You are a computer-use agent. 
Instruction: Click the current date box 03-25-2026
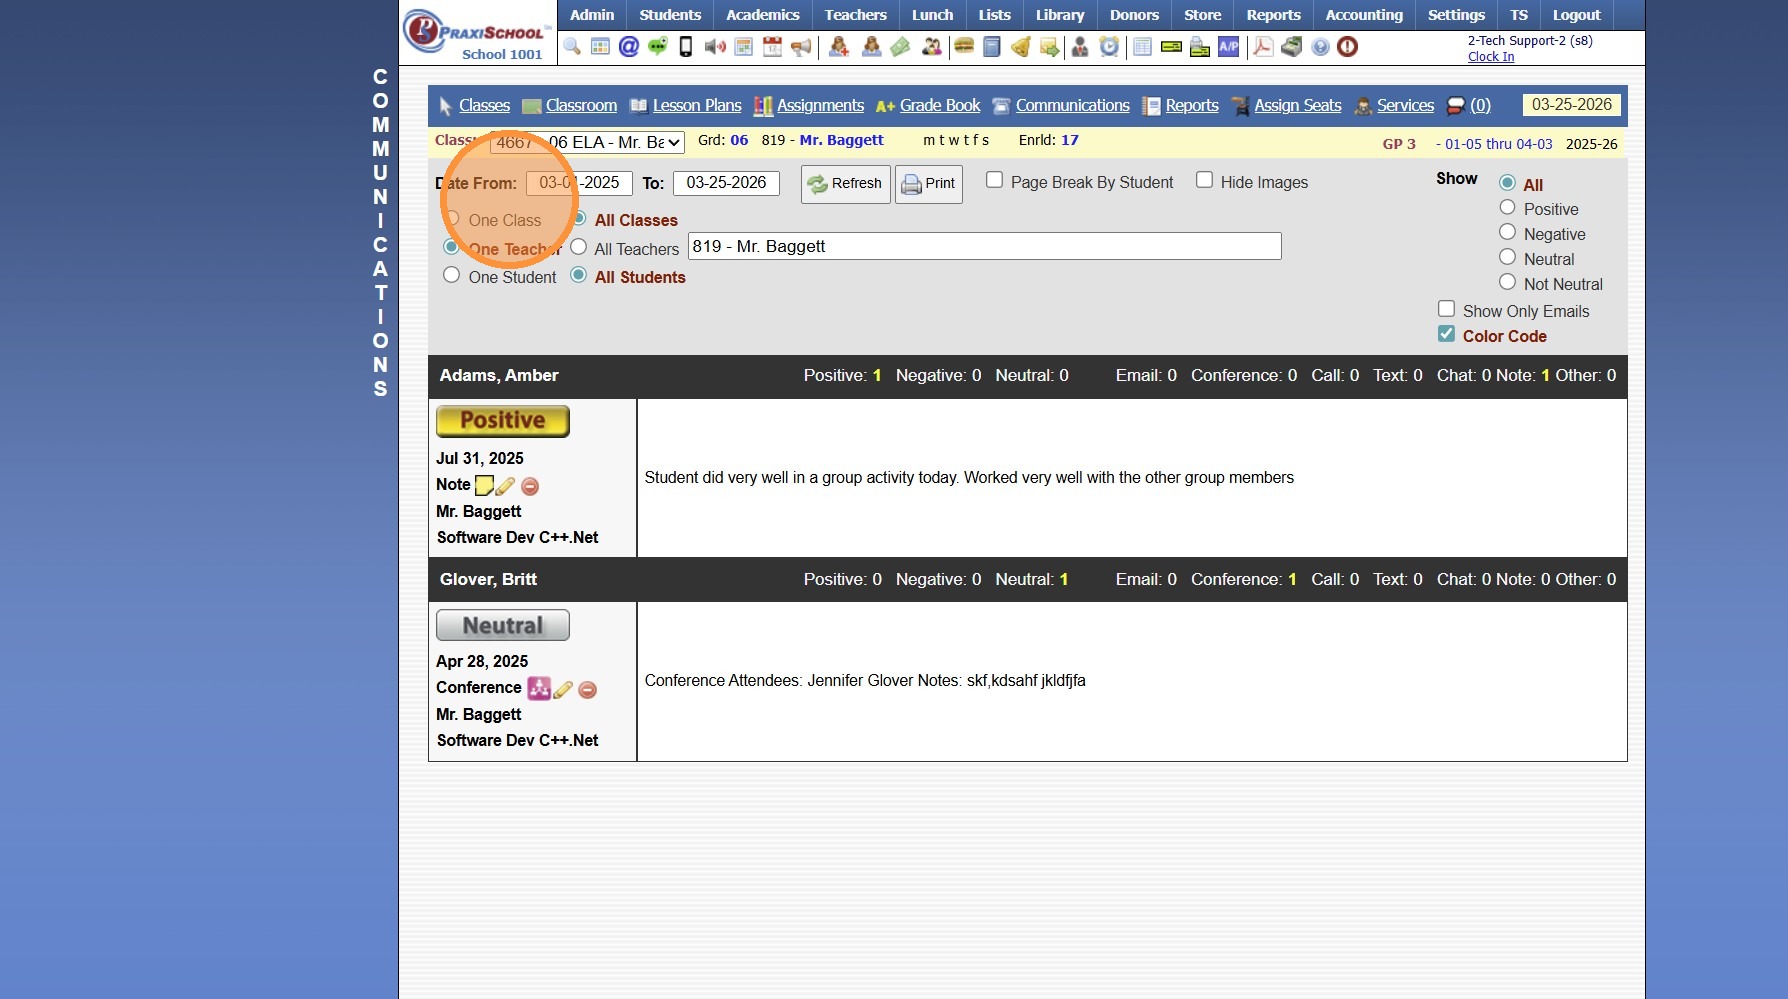(x=1572, y=105)
